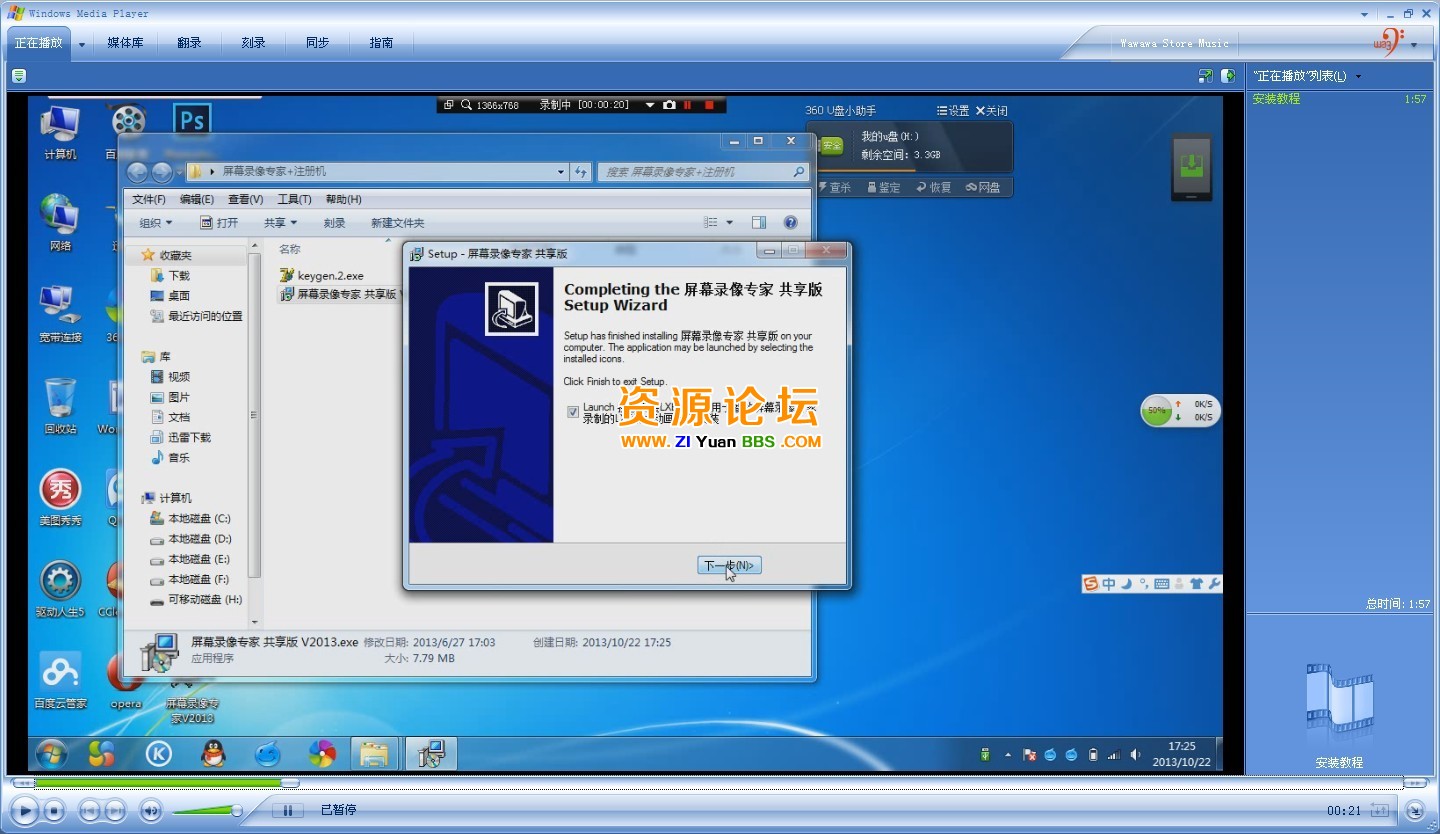This screenshot has height=834, width=1440.
Task: Mute the player with the speaker icon
Action: [150, 810]
